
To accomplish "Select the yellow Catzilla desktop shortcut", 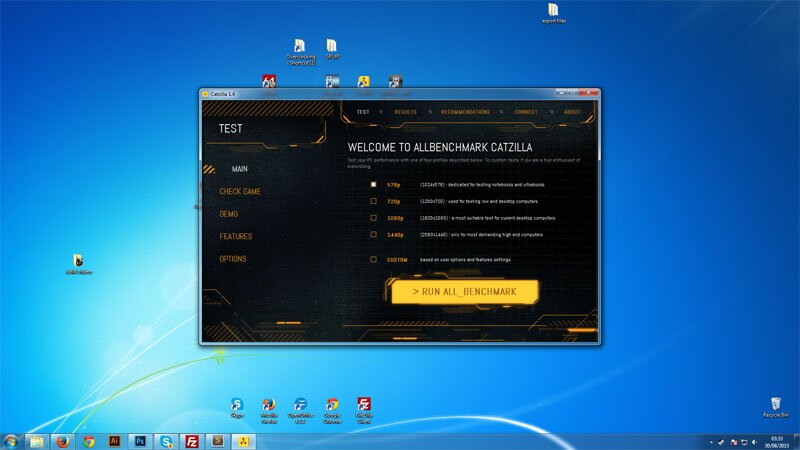I will 364,82.
